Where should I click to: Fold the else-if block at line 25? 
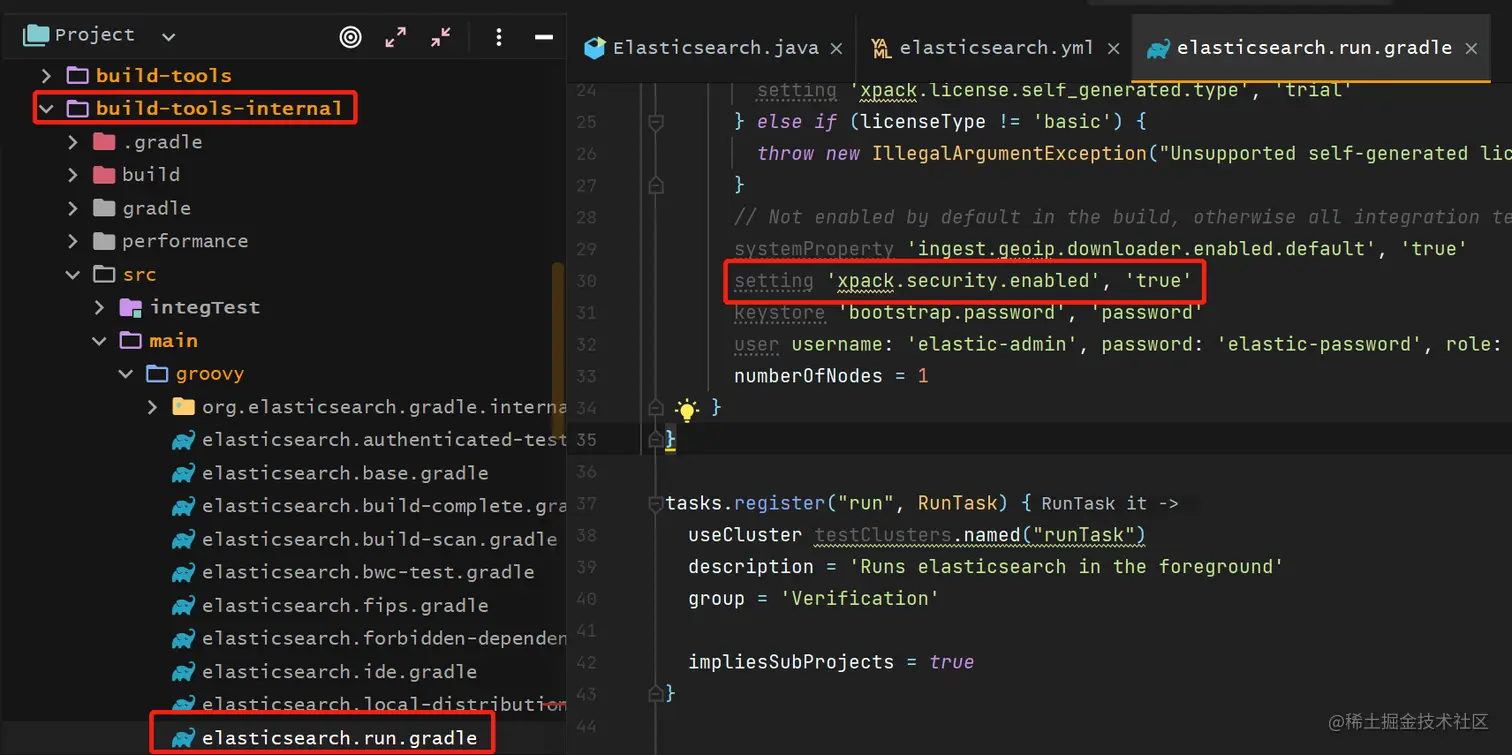(655, 122)
